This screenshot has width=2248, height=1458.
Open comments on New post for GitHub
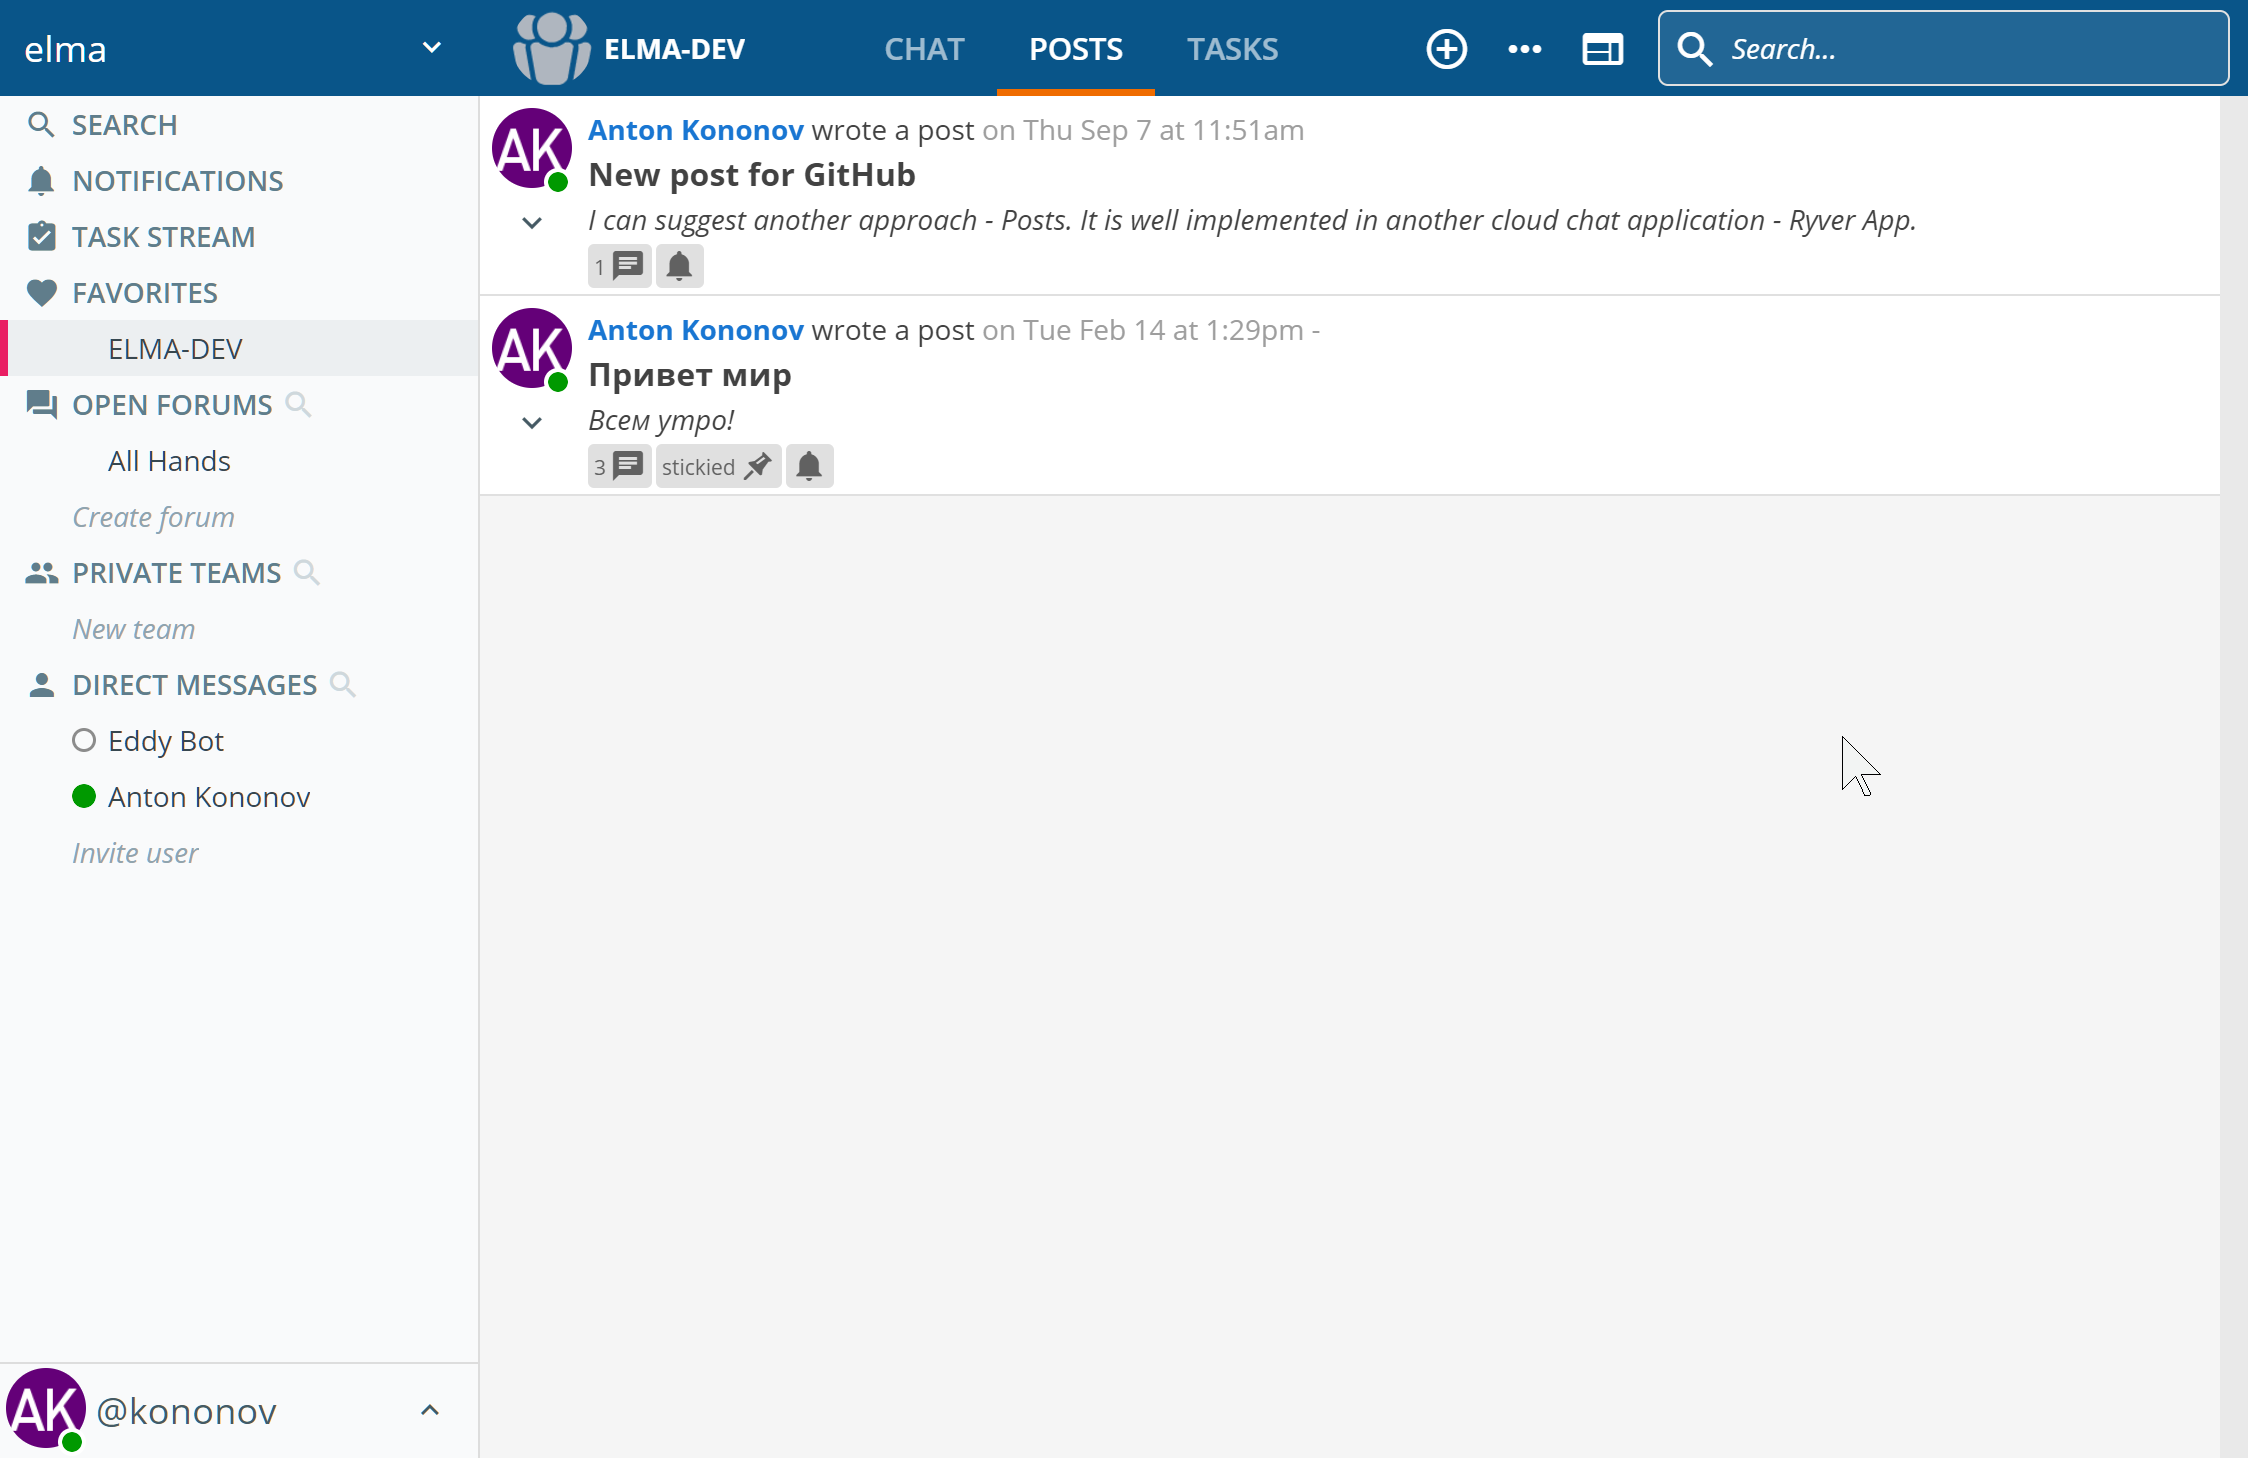click(619, 266)
